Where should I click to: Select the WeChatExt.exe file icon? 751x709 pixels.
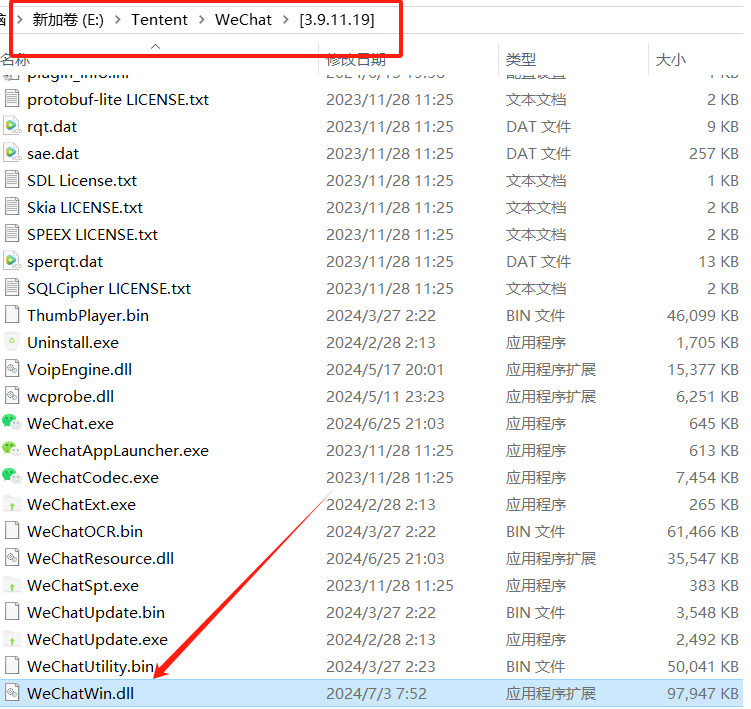point(12,504)
